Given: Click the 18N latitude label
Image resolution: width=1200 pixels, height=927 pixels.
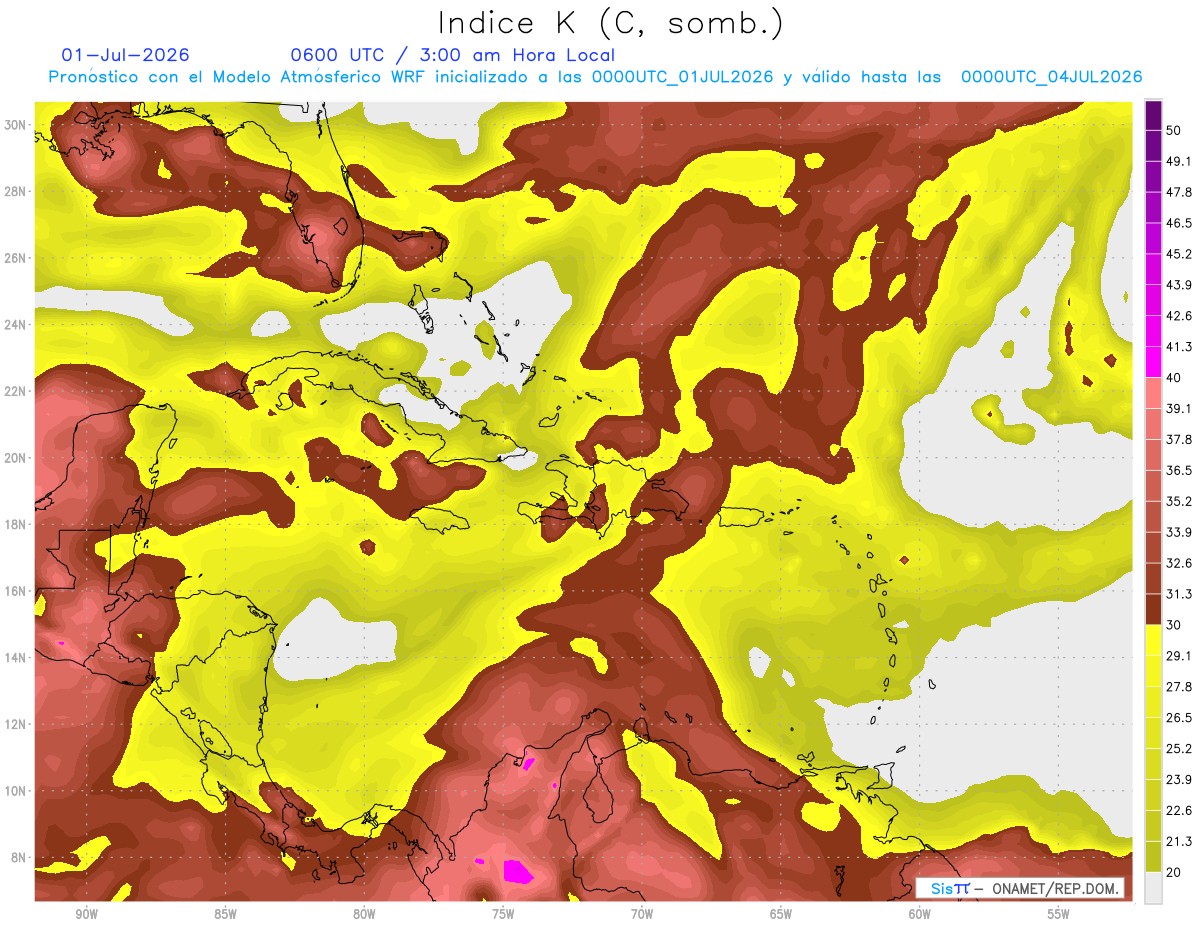Looking at the screenshot, I should [15, 524].
